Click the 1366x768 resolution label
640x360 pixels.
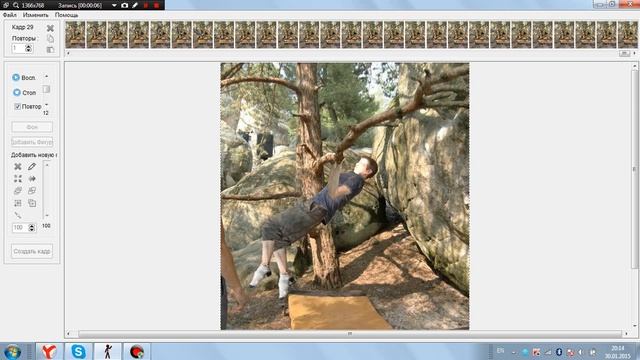(33, 5)
